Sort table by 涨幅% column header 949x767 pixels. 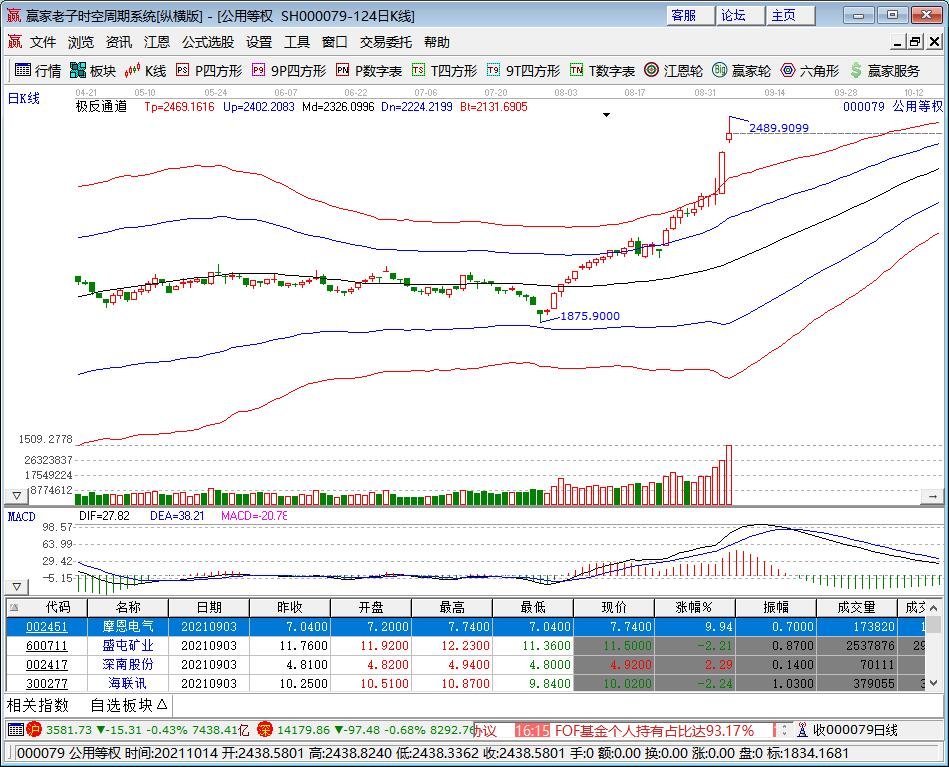tap(694, 607)
